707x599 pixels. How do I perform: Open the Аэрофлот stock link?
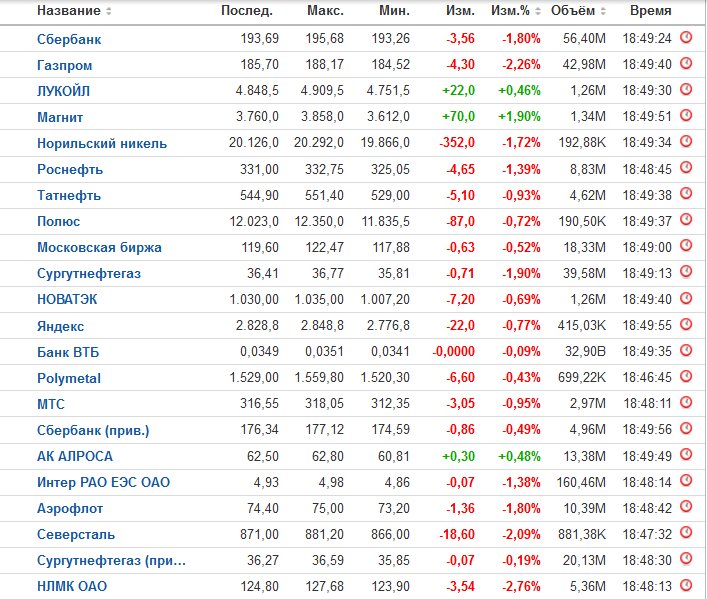[70, 509]
